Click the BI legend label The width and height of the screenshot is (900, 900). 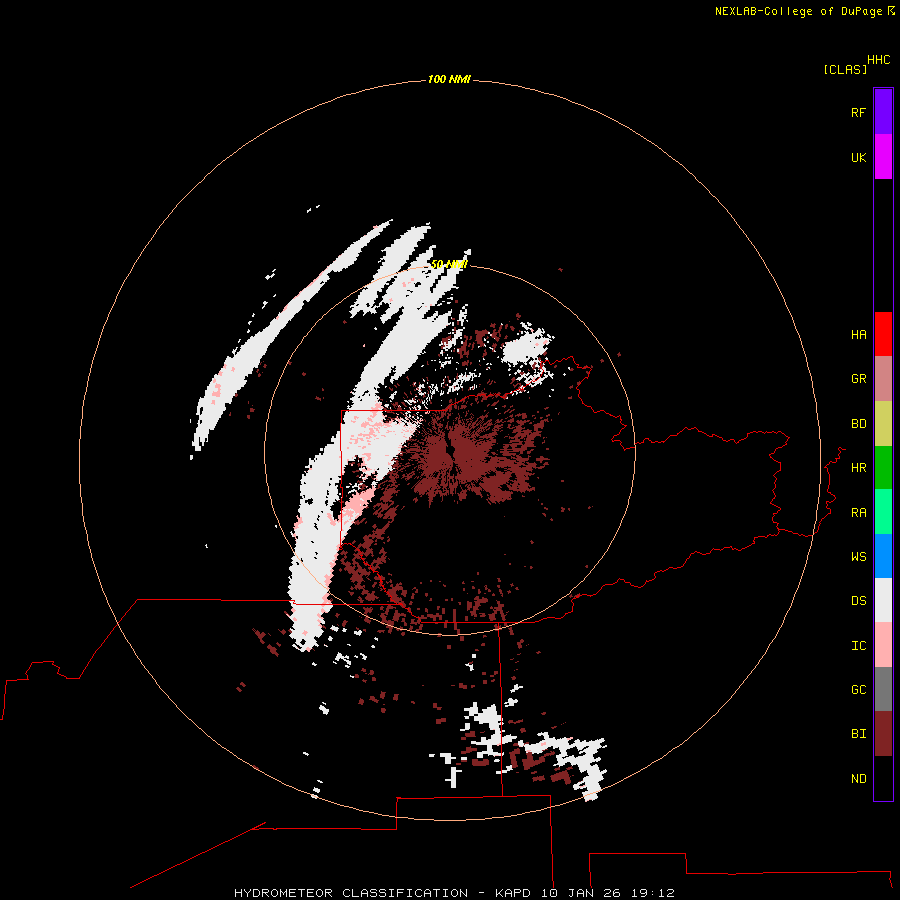(858, 734)
